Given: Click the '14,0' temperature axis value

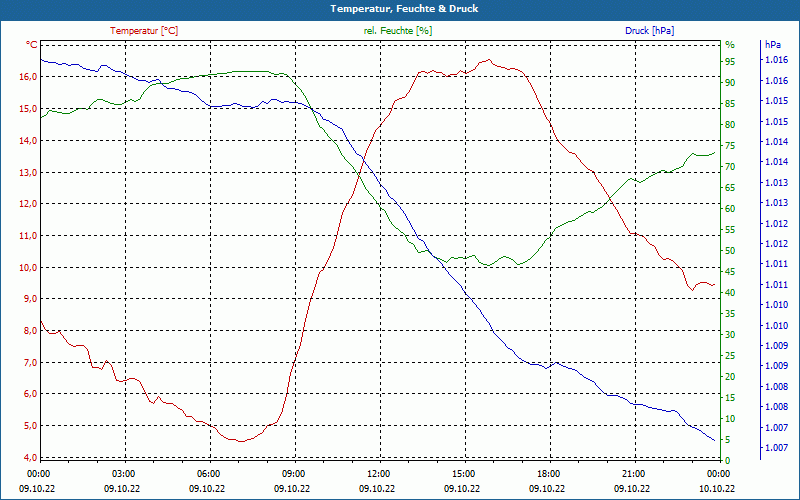Looking at the screenshot, I should point(29,140).
